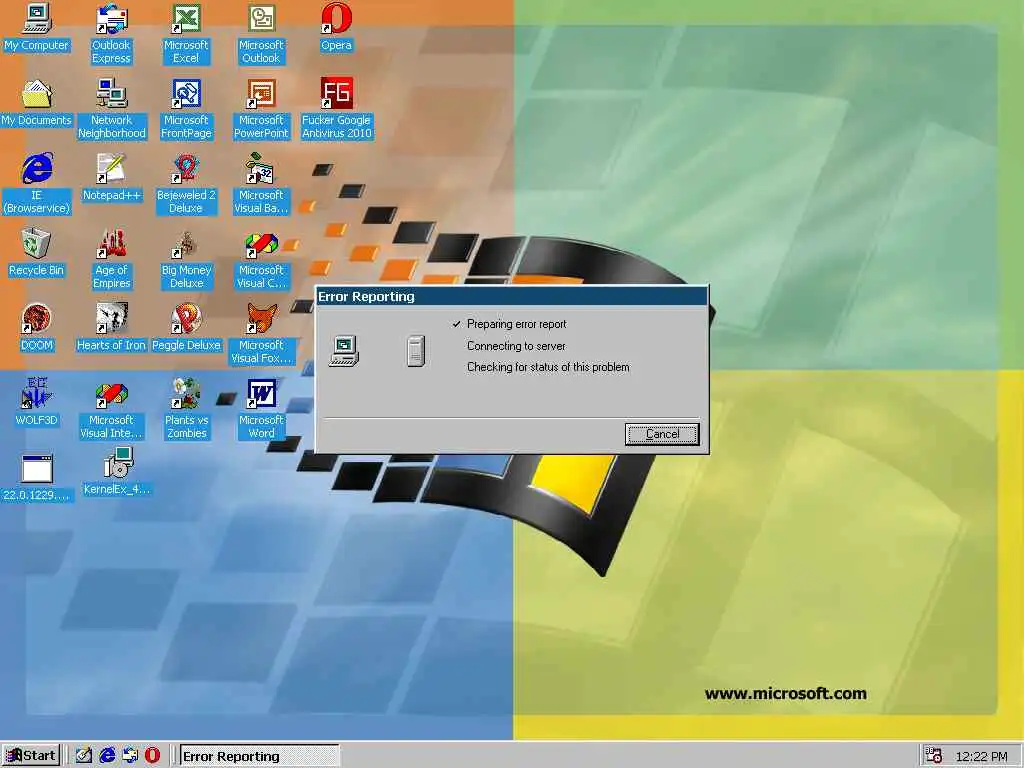
Task: Click 'Preparing error report' text
Action: 517,324
